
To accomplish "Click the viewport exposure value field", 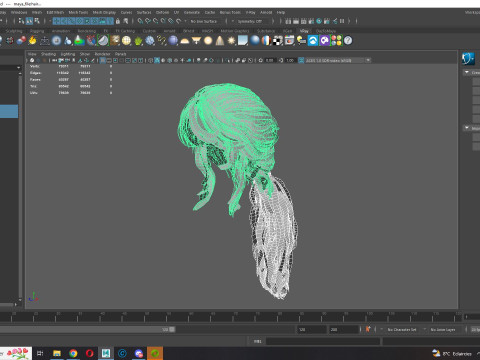I will [x=270, y=60].
